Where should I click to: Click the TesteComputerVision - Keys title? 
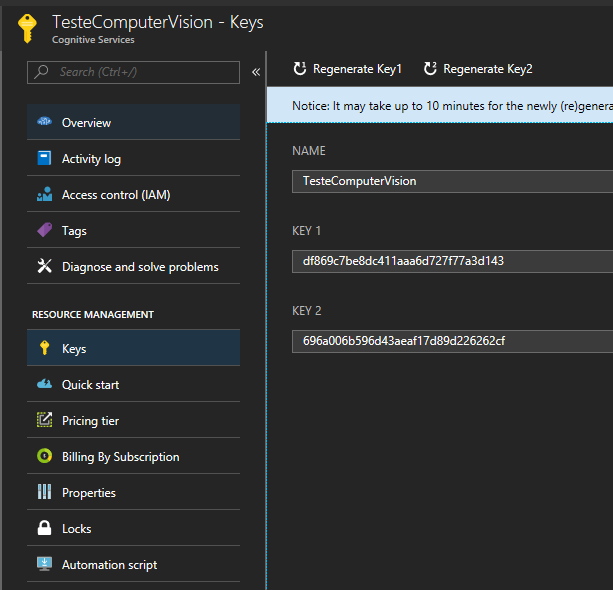coord(158,22)
